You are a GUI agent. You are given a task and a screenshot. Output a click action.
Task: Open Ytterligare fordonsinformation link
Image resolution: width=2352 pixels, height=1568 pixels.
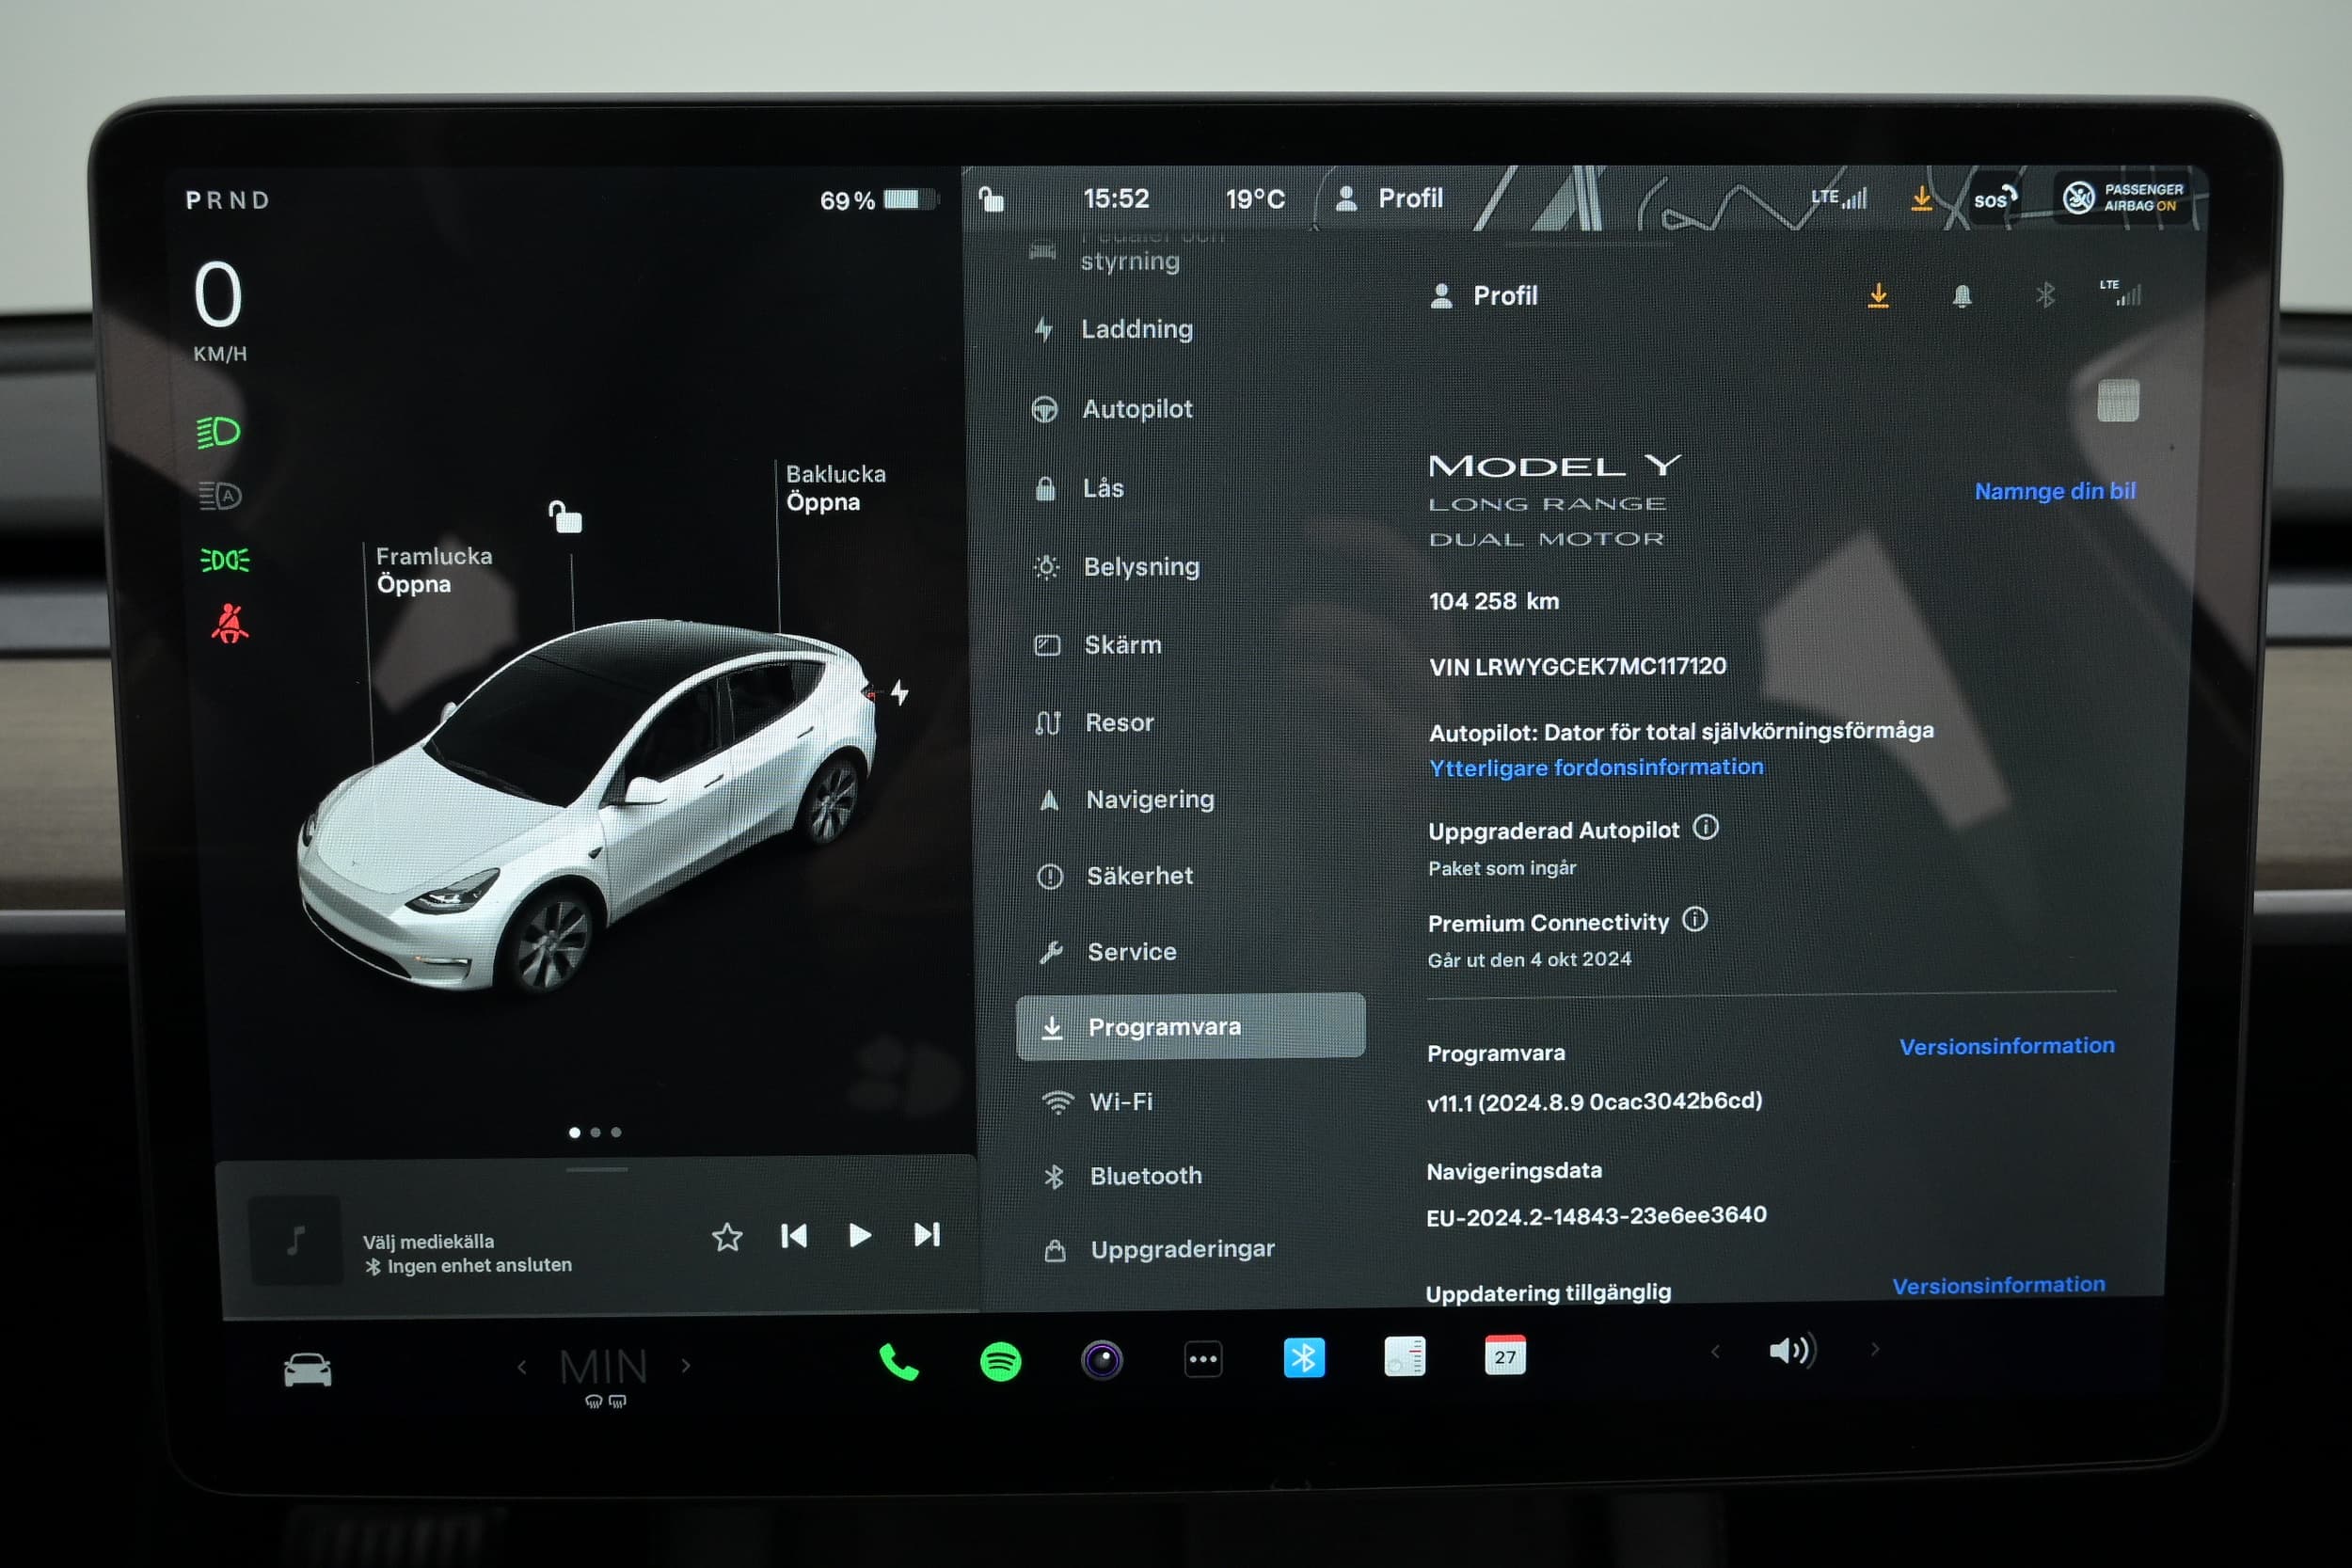point(1596,767)
